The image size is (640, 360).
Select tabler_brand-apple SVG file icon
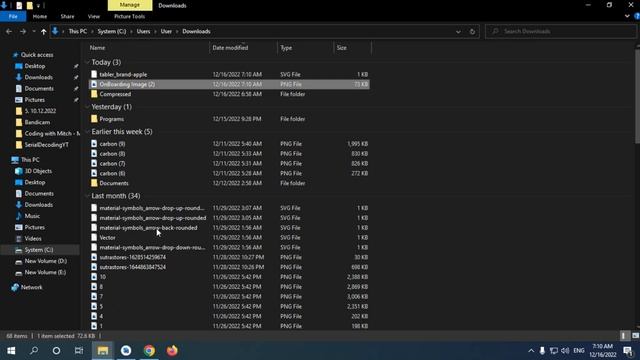(94, 74)
